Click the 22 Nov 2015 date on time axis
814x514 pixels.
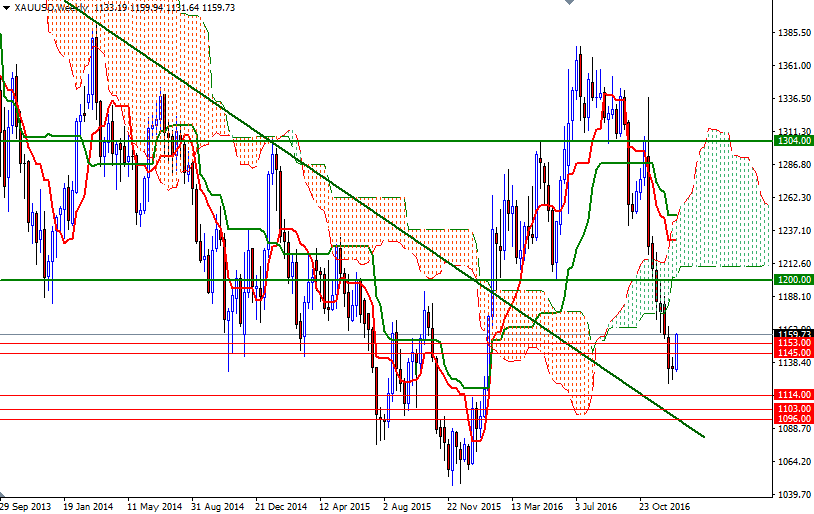474,506
